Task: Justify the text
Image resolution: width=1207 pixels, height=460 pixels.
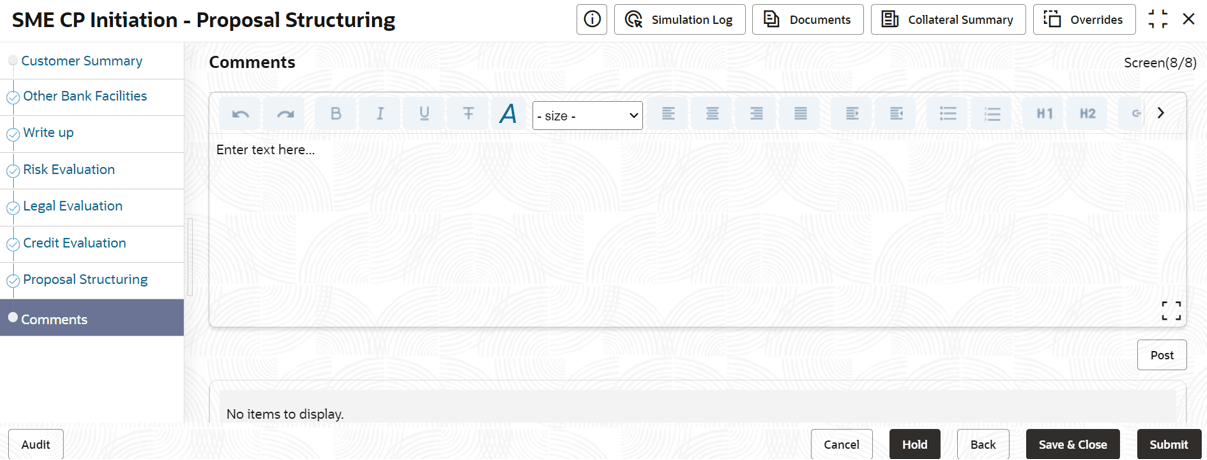Action: pyautogui.click(x=801, y=114)
